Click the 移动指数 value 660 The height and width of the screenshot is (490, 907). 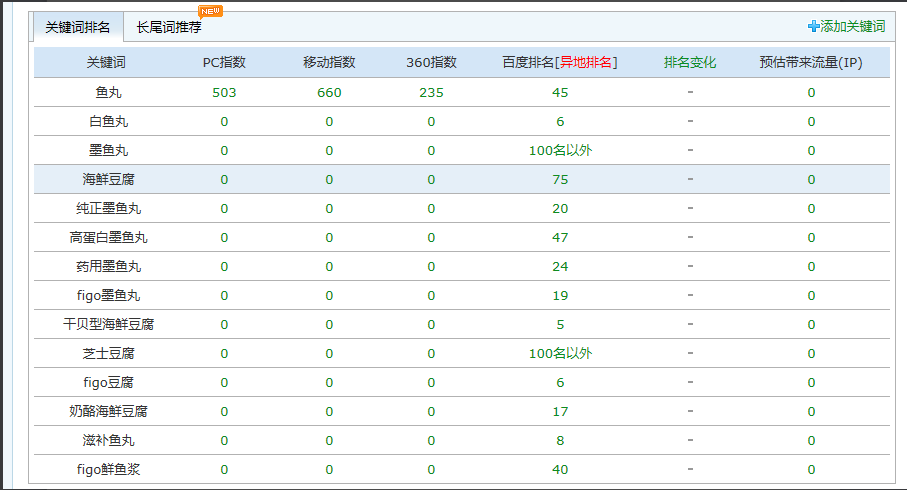pyautogui.click(x=329, y=92)
